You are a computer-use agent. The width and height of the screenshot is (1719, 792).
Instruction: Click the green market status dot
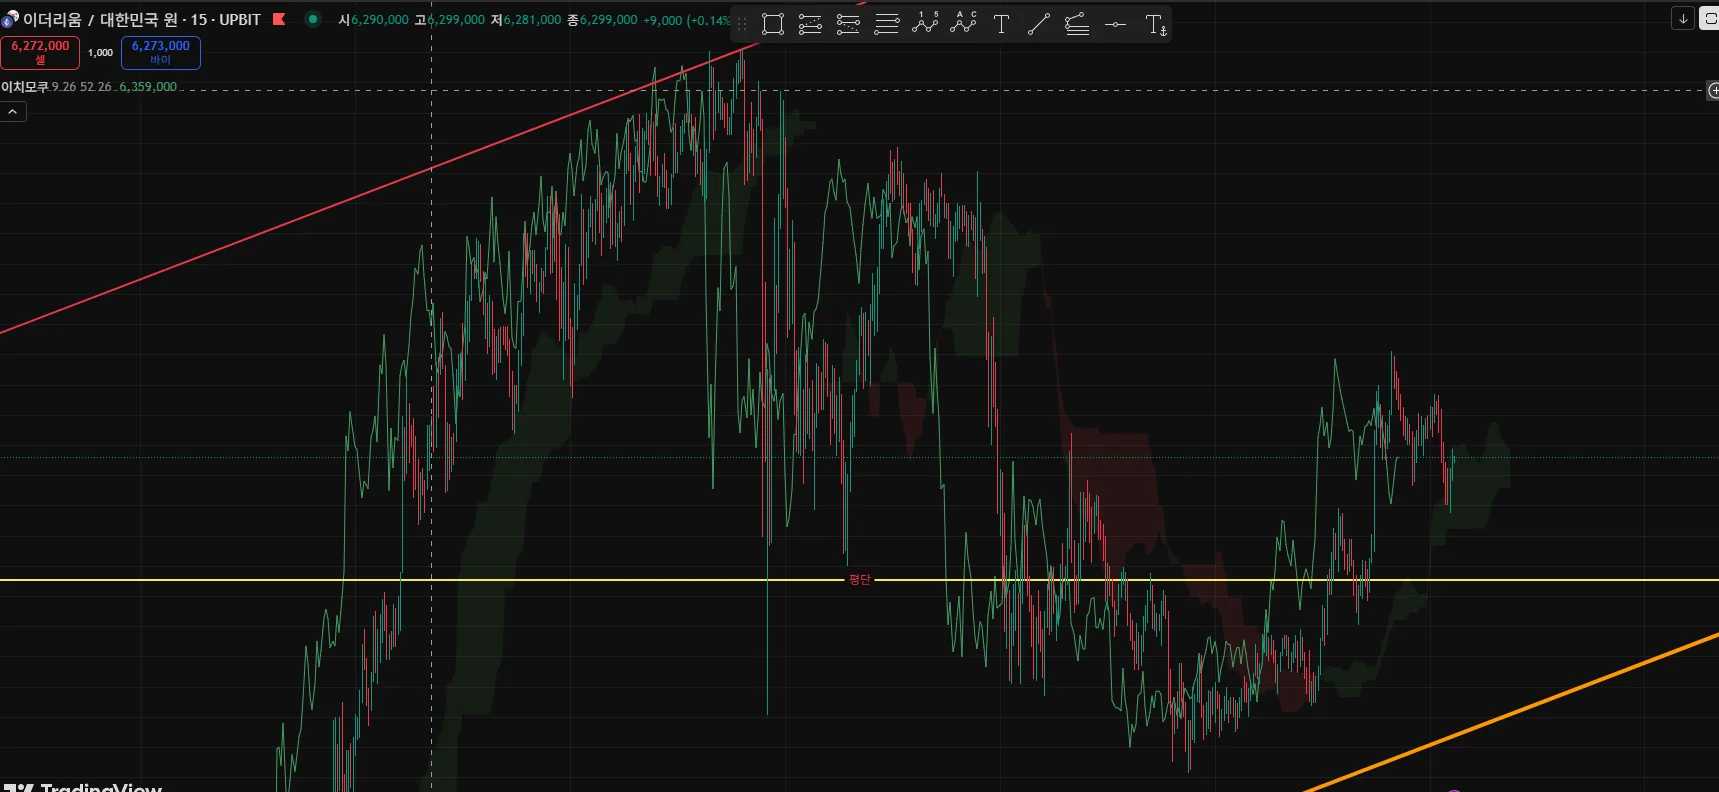313,19
